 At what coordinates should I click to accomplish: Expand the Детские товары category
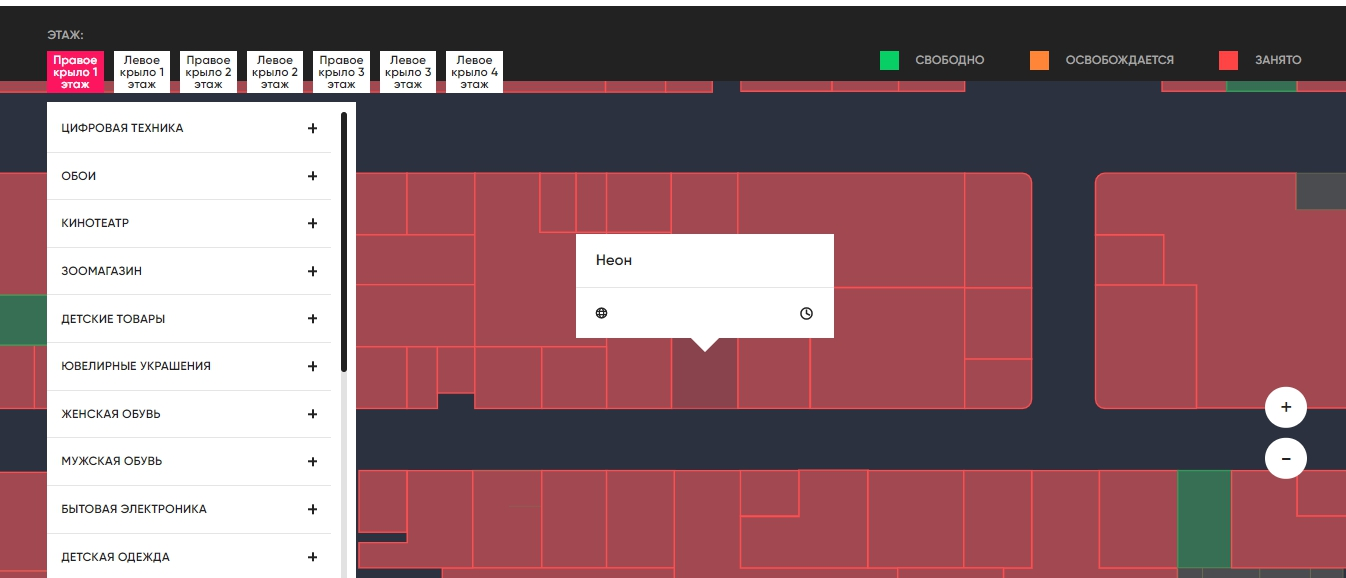[x=312, y=319]
